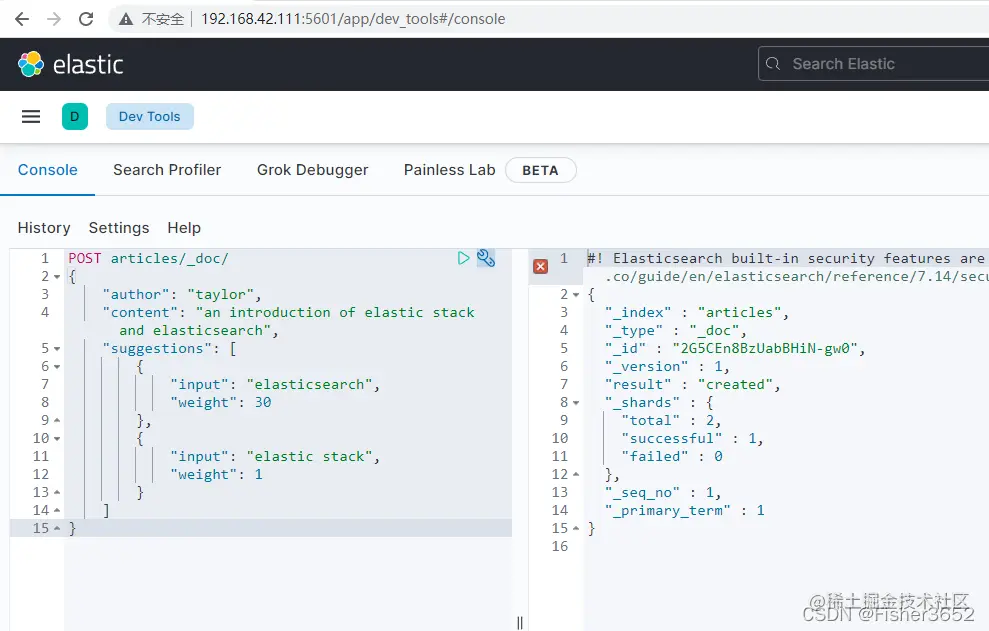Focus the Search Elastic field
The image size is (989, 631).
(874, 64)
